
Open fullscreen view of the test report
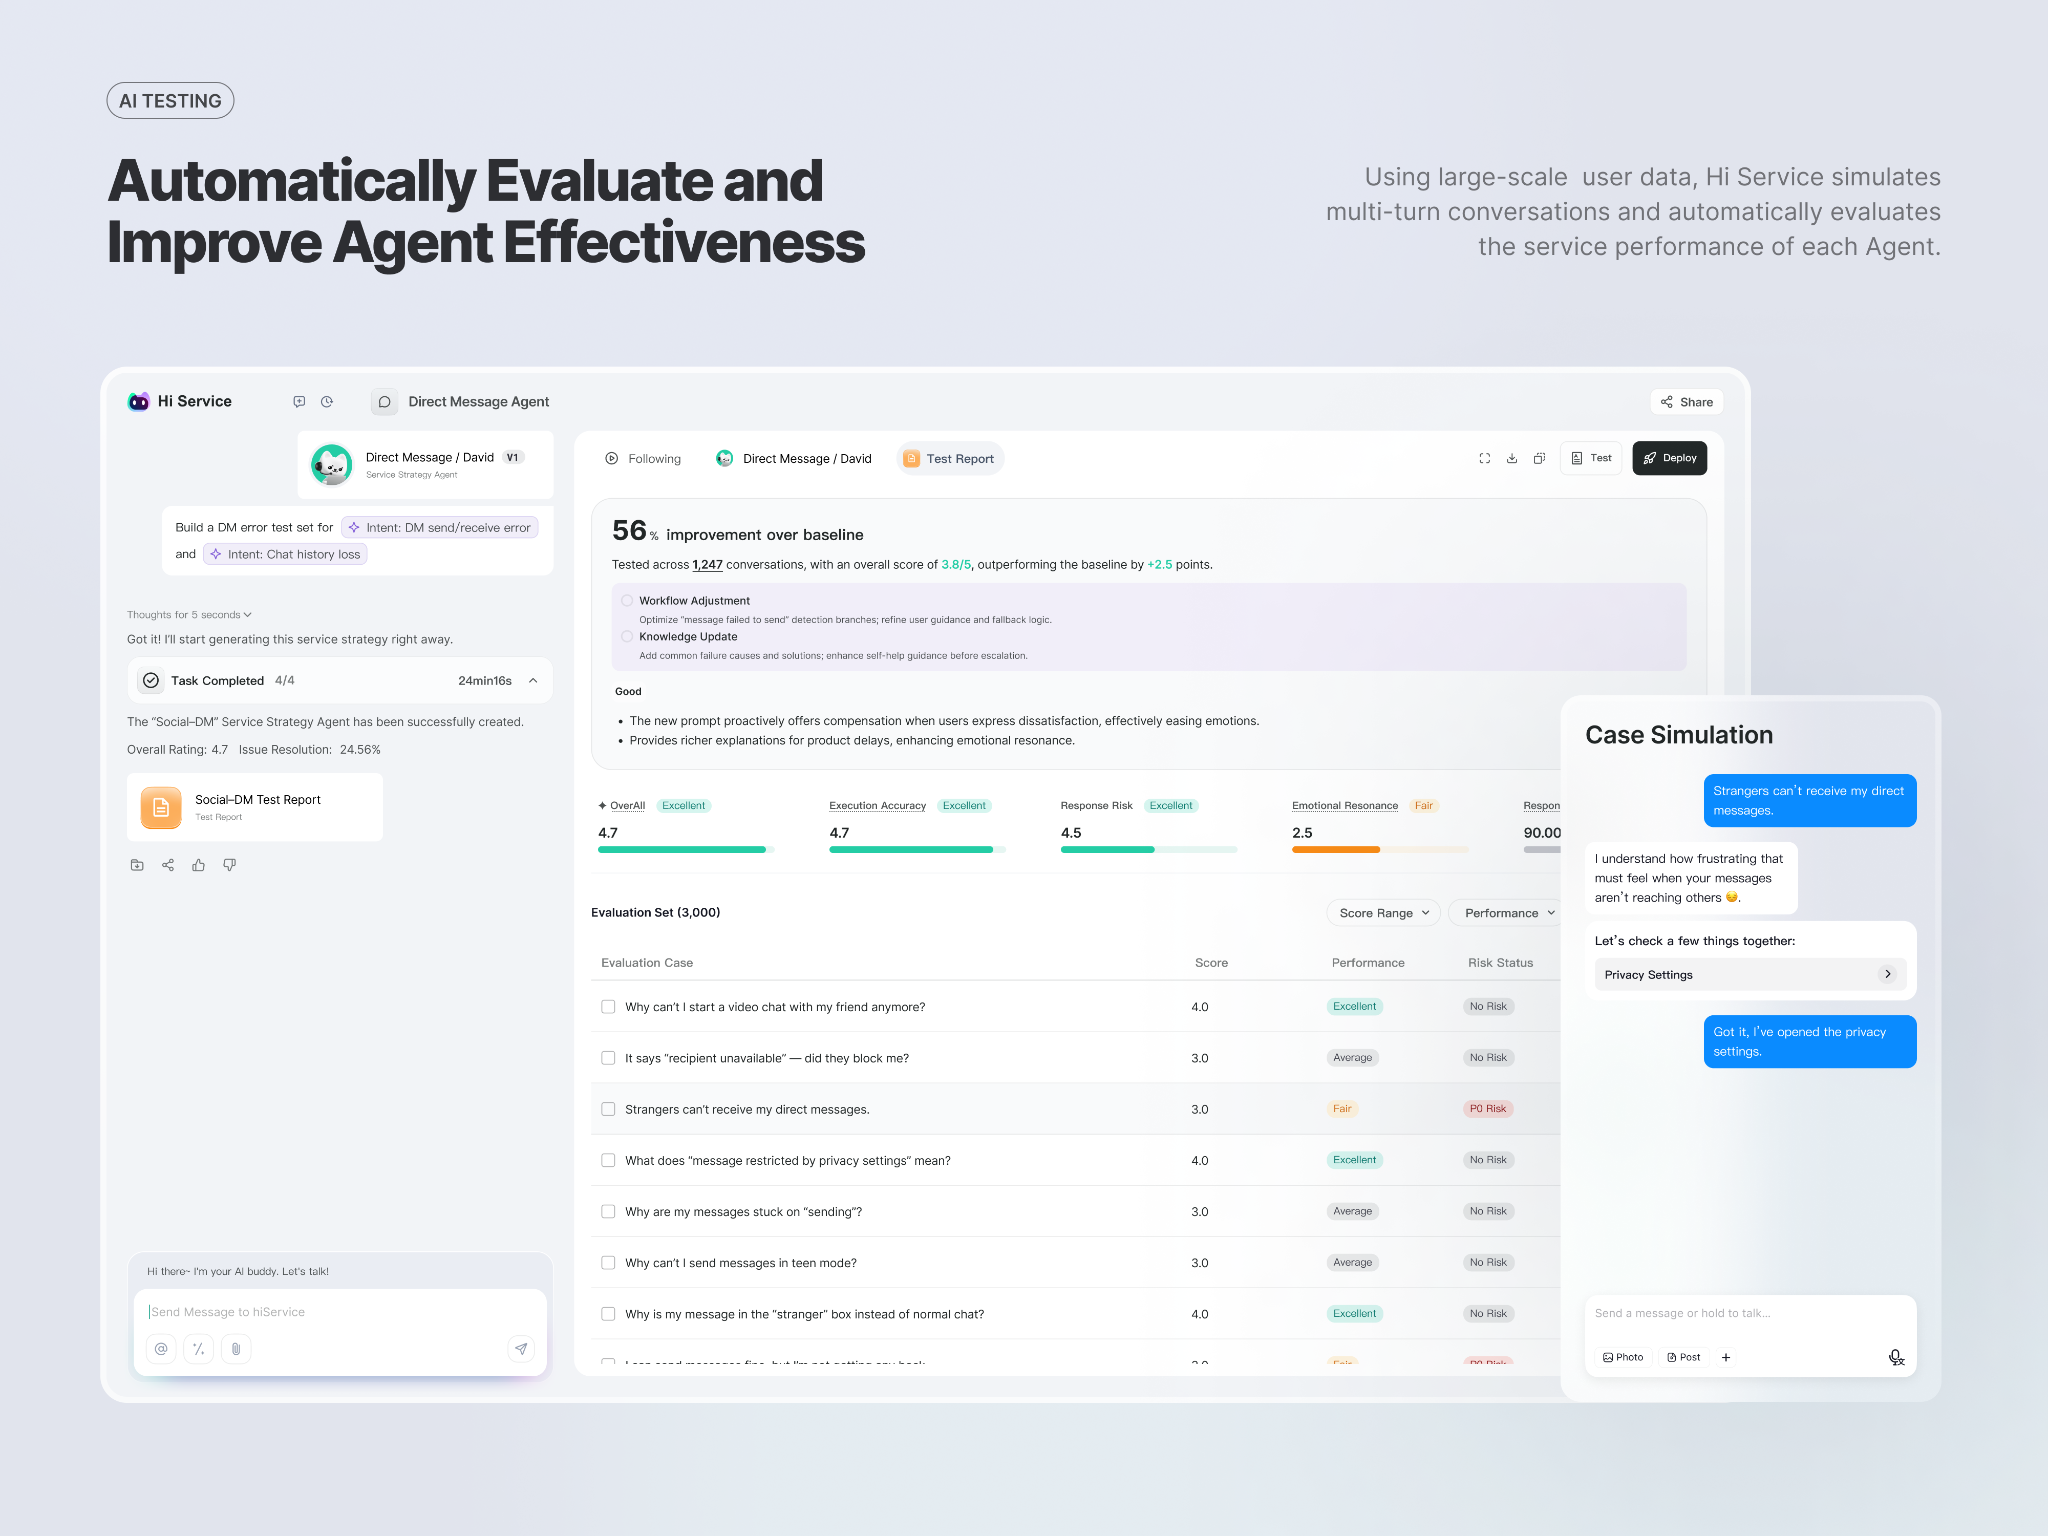pos(1484,458)
